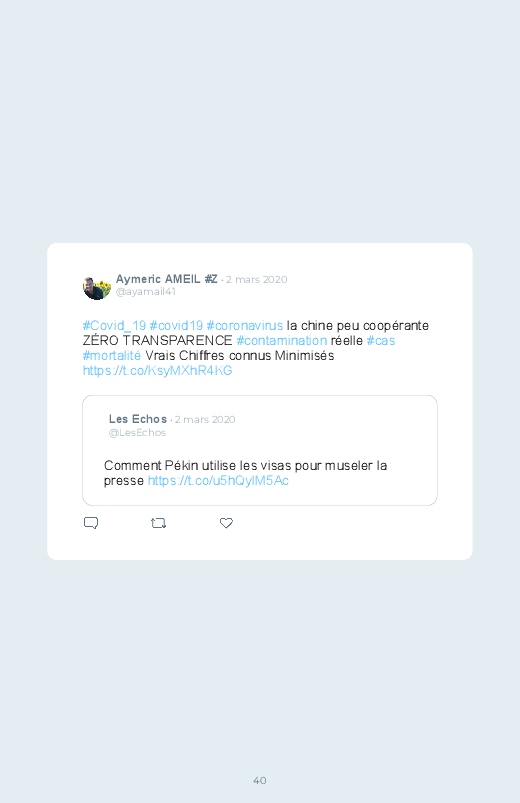Click the Les Echos account name
The width and height of the screenshot is (520, 803).
138,419
